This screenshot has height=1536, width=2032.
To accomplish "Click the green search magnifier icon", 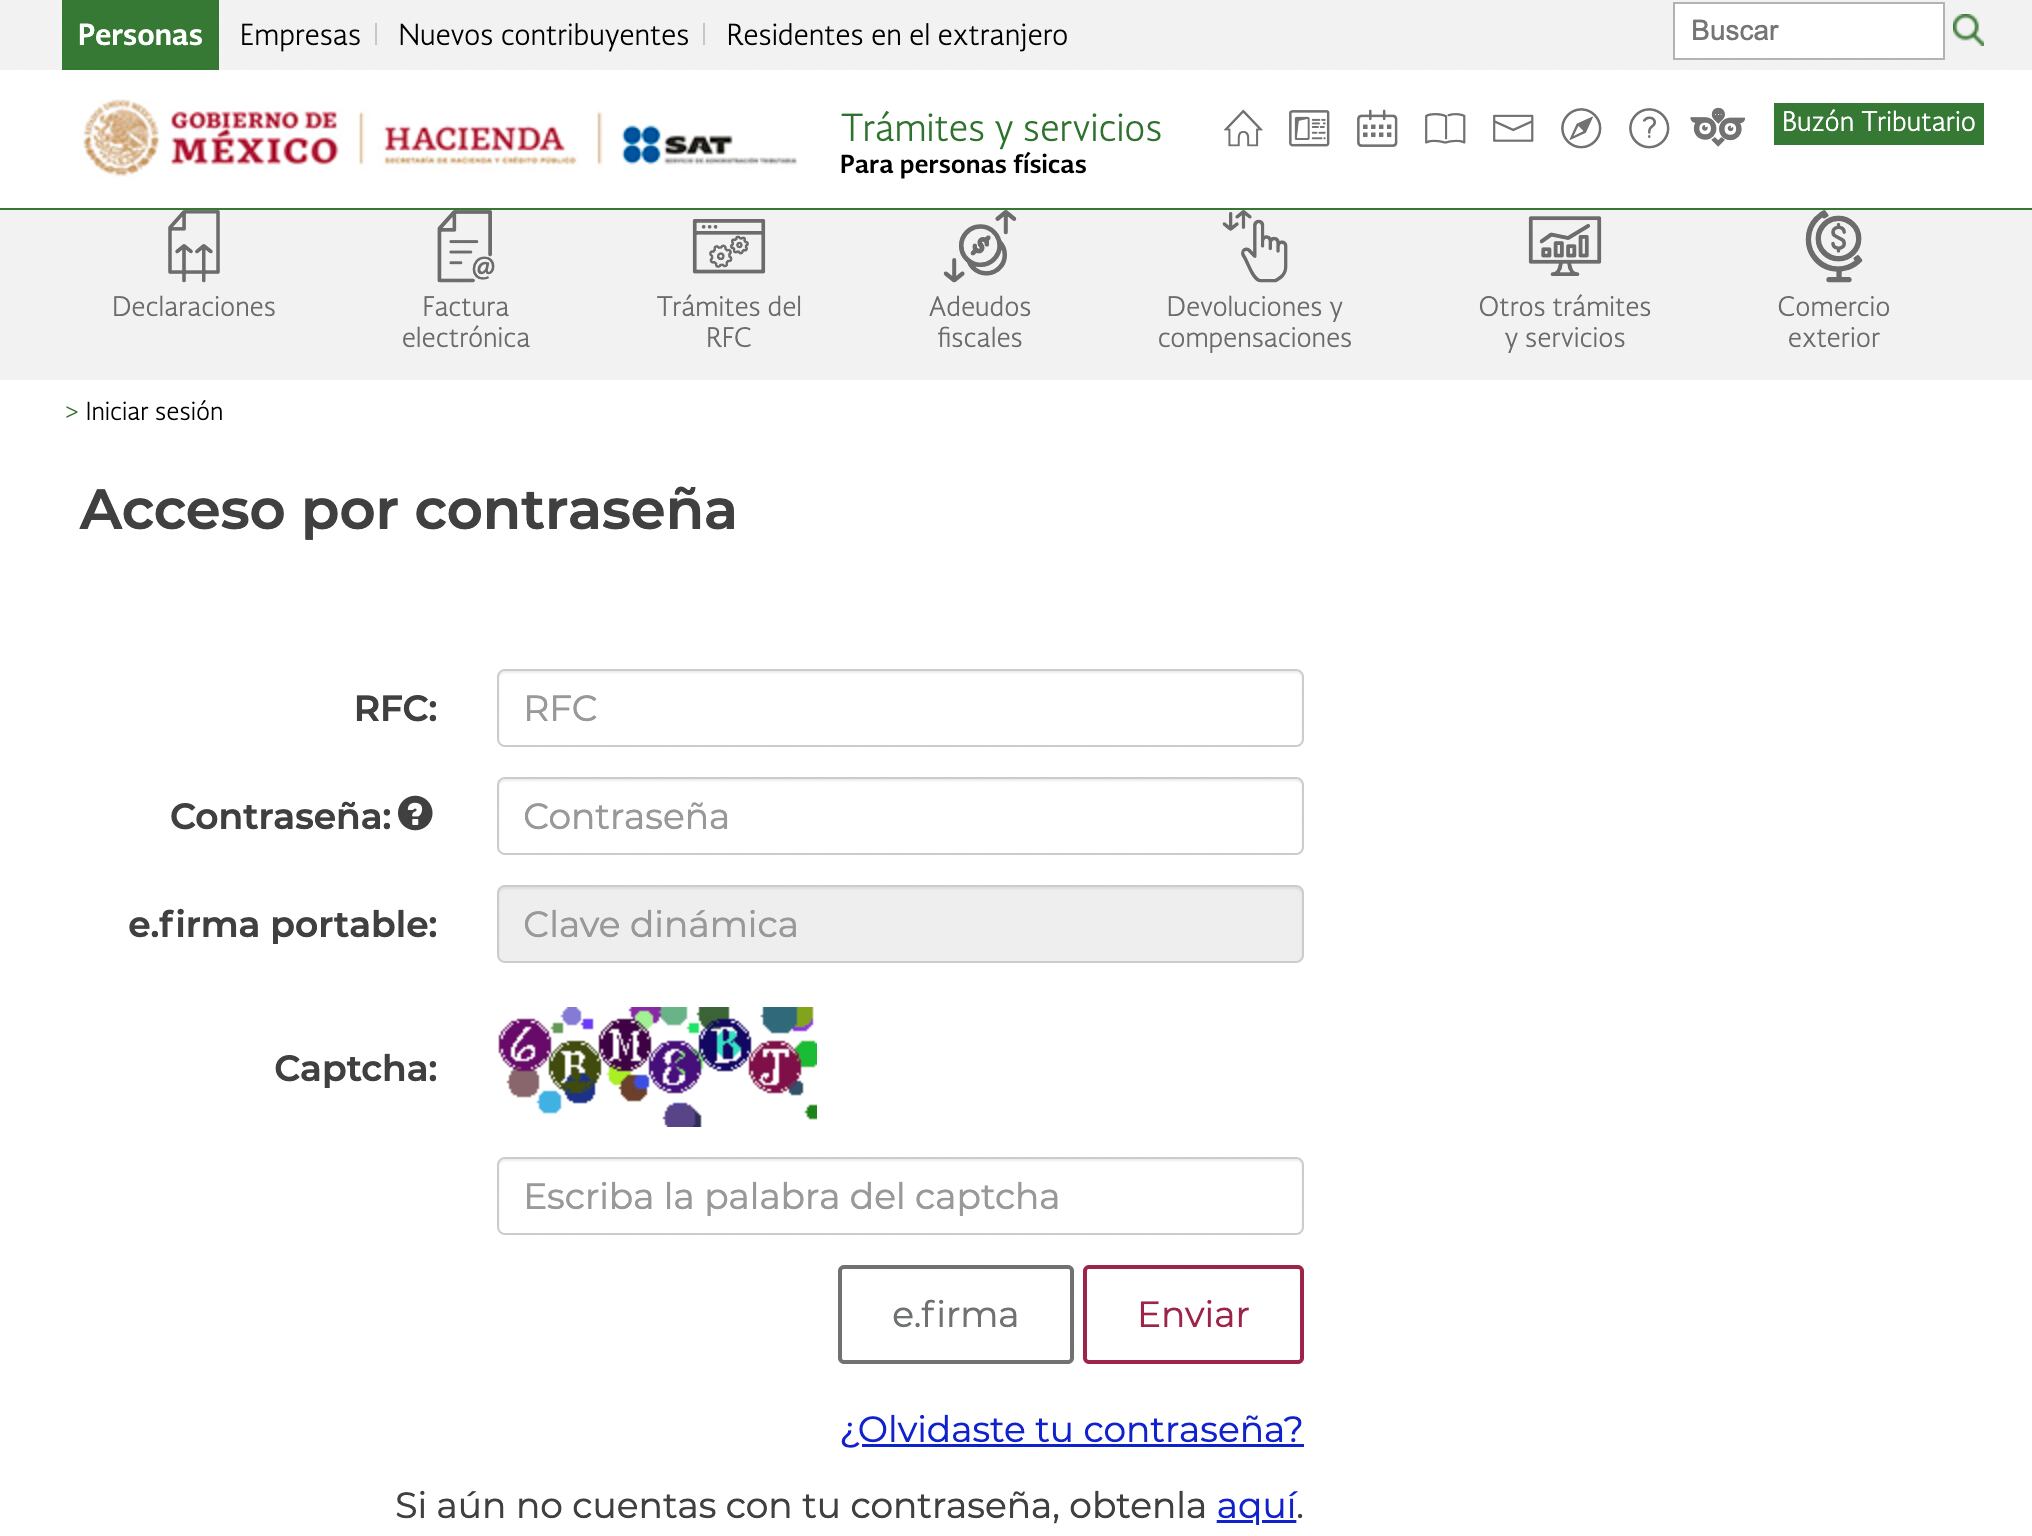I will 1968,31.
